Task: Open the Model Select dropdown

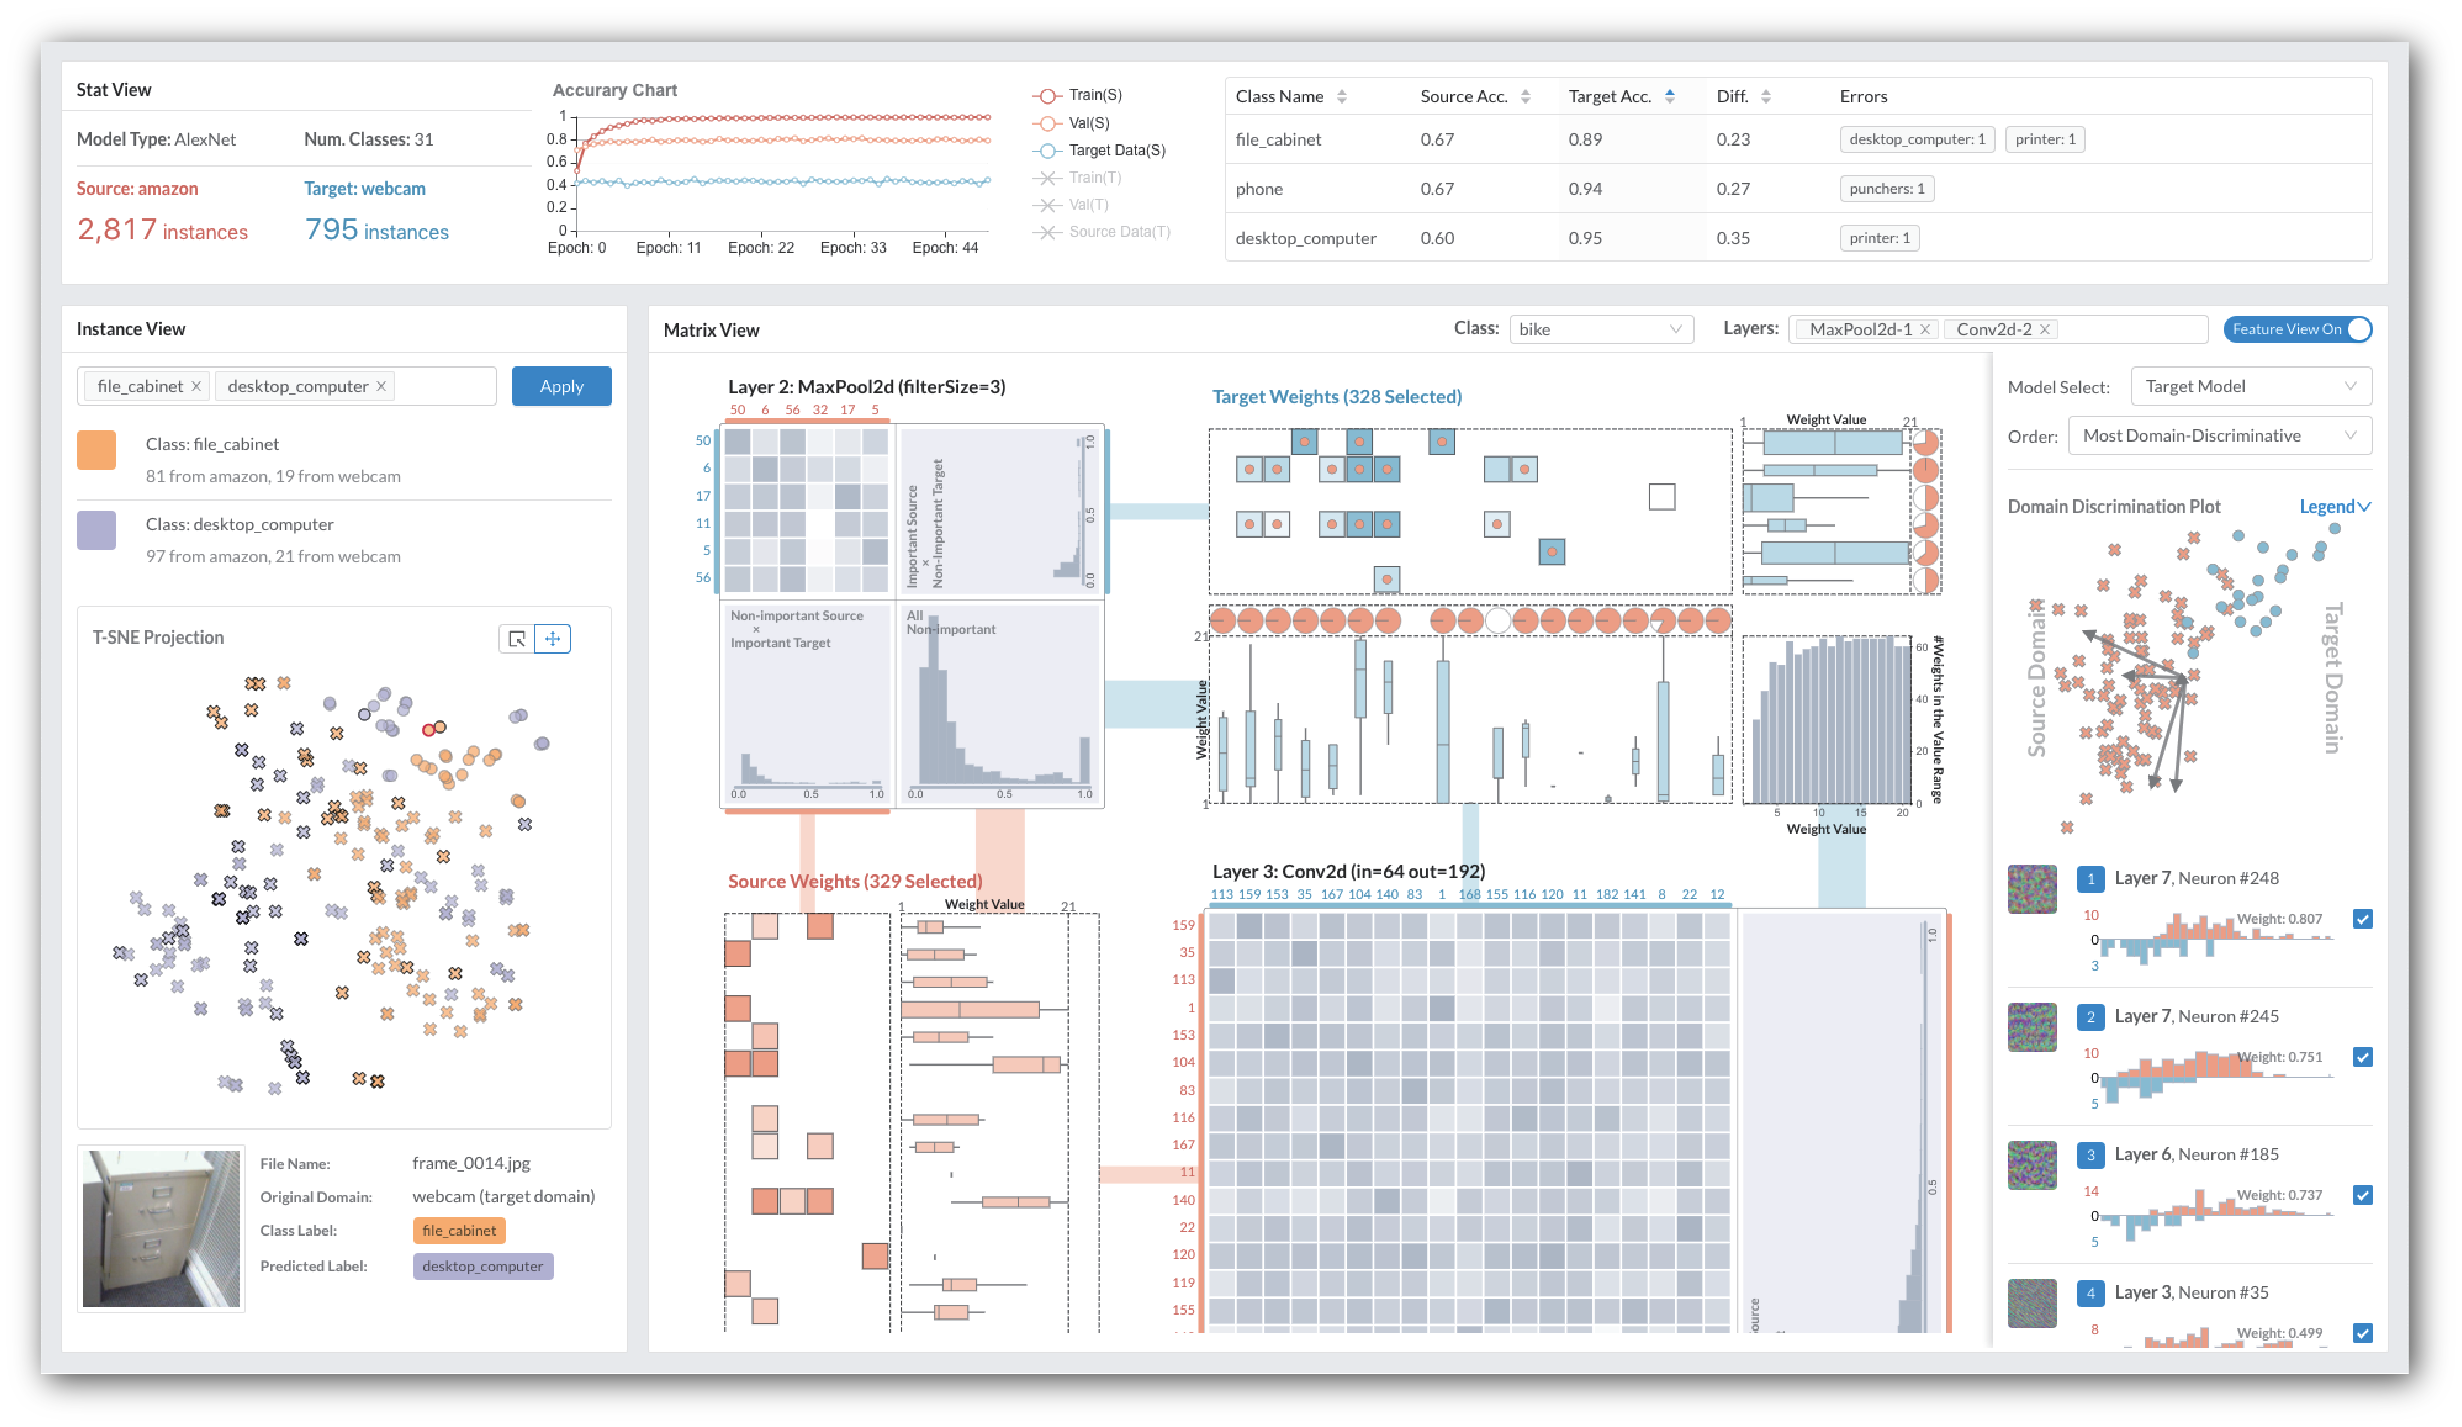Action: pos(2250,387)
